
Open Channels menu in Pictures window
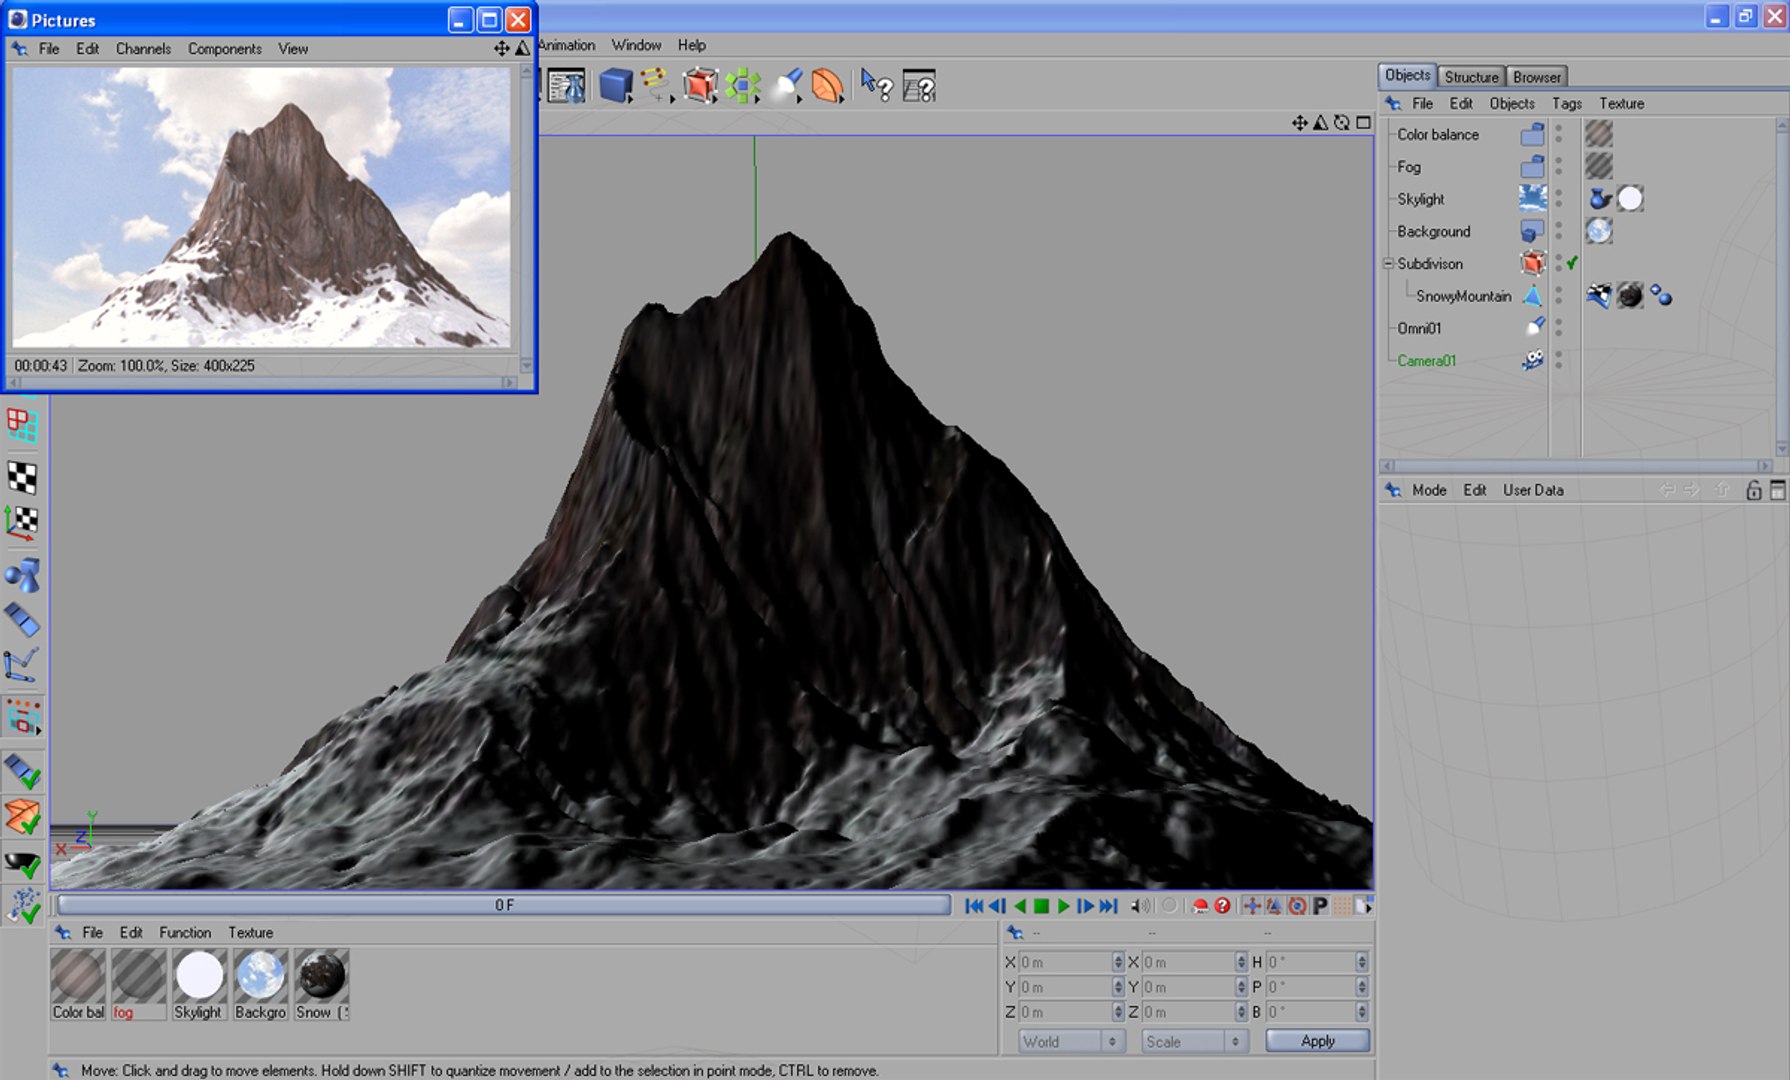pyautogui.click(x=143, y=49)
